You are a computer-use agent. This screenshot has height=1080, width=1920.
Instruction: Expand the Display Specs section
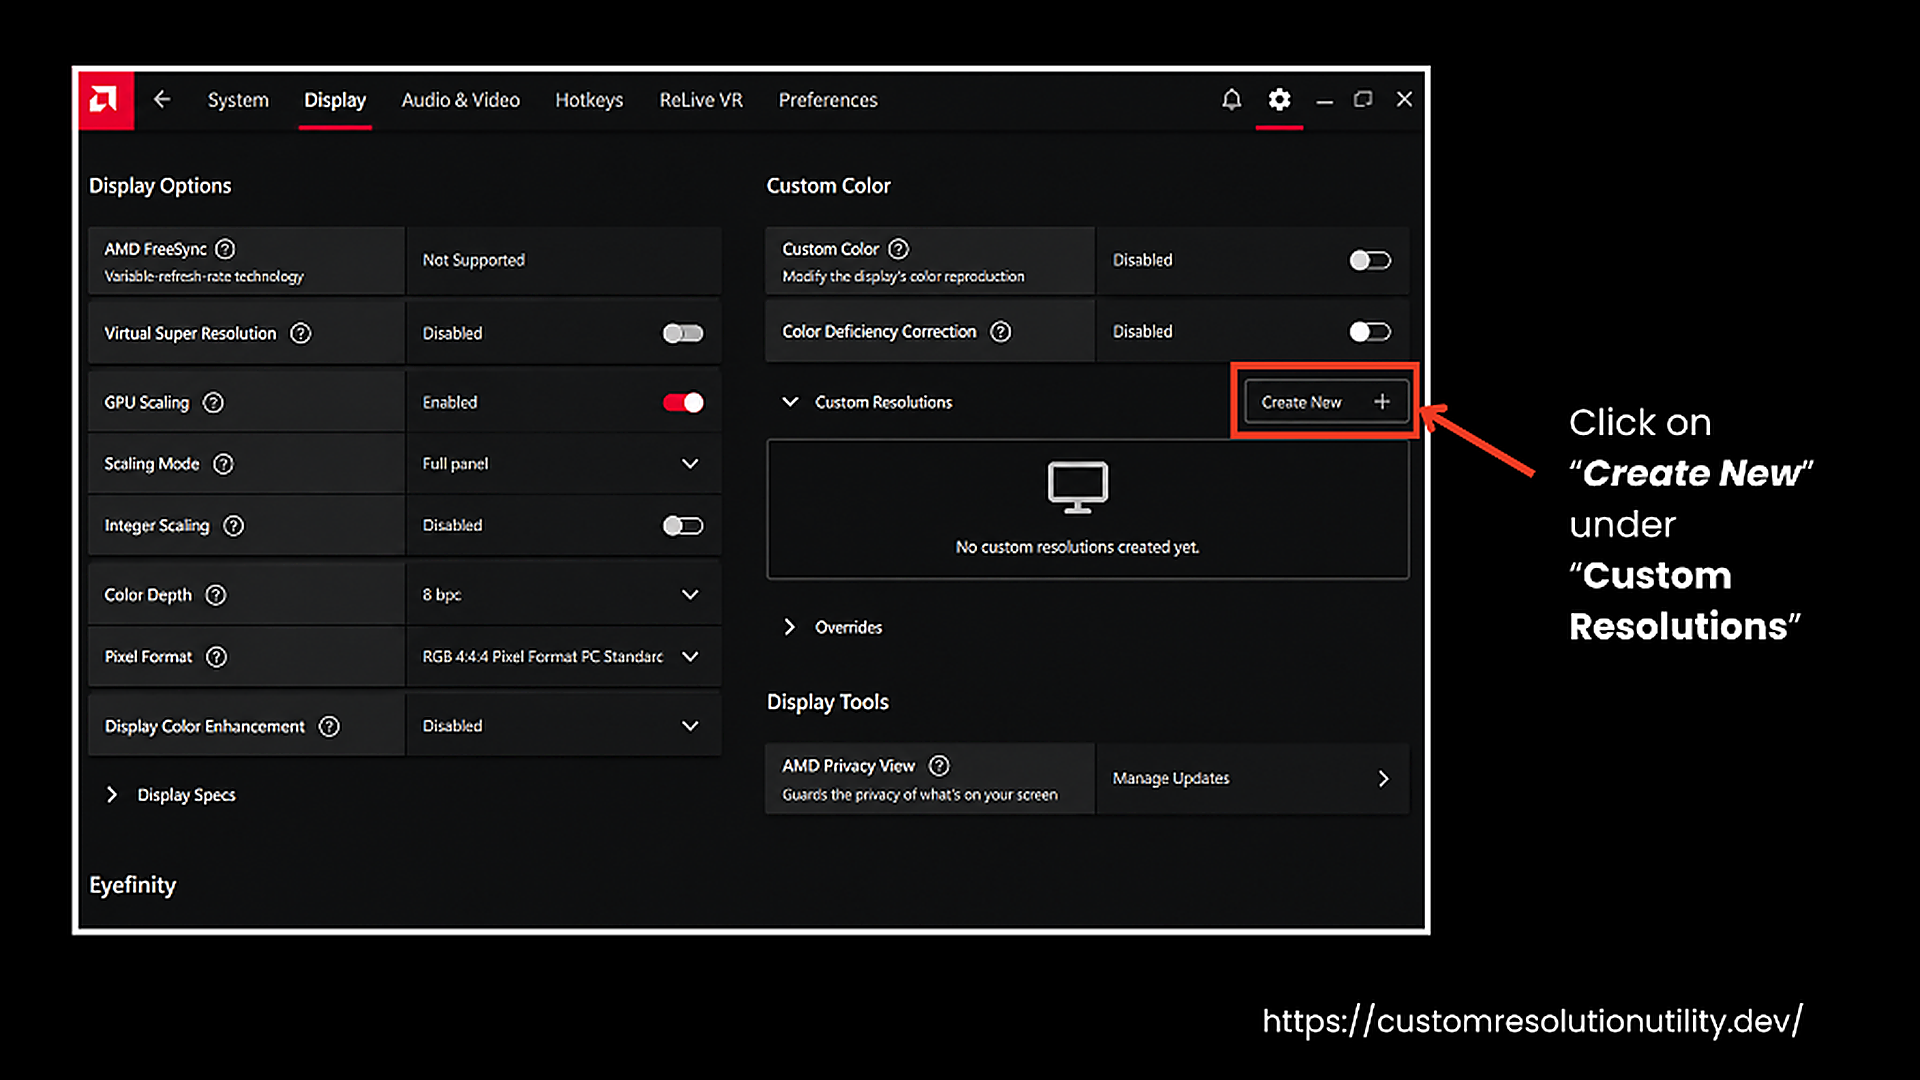tap(112, 795)
